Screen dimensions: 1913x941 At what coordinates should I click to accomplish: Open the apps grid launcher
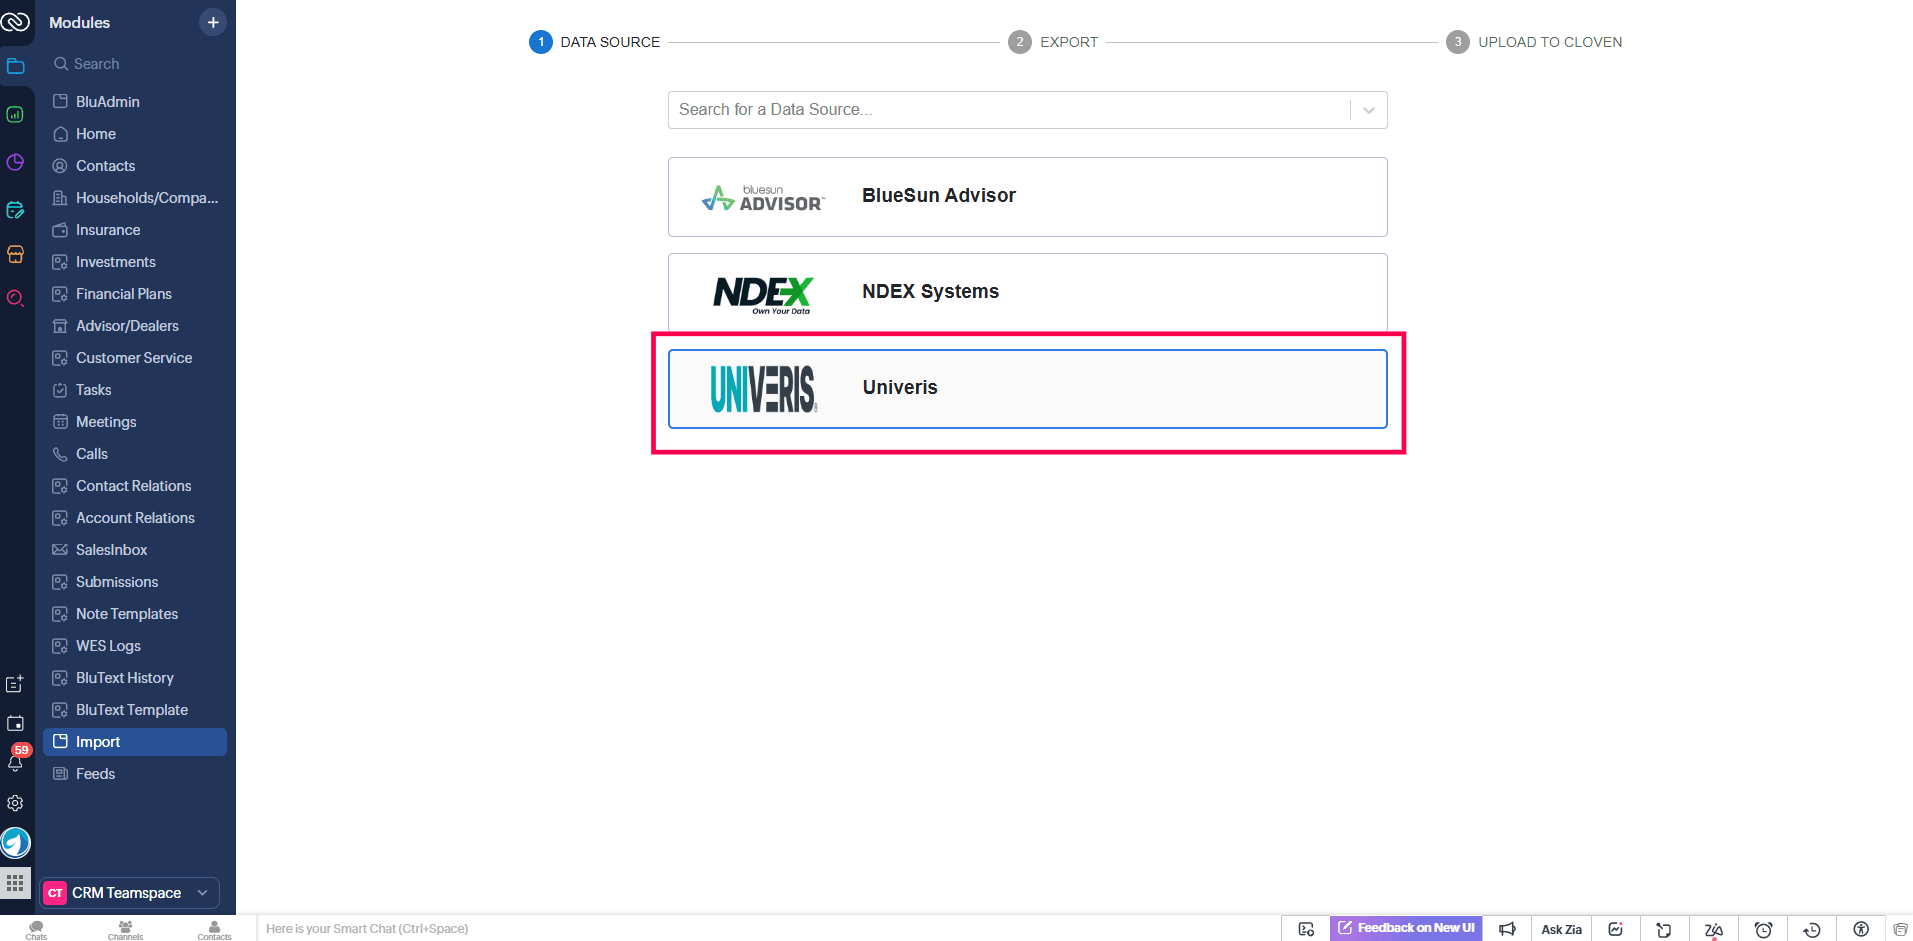click(15, 883)
